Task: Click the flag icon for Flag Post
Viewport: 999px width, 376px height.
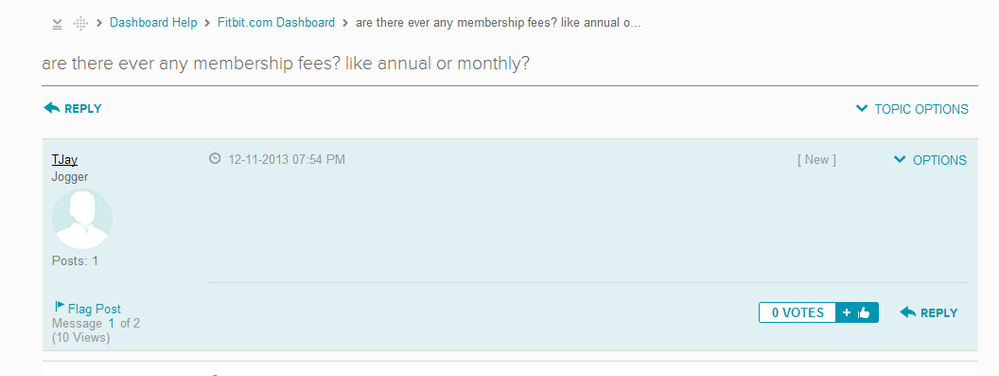Action: [60, 307]
